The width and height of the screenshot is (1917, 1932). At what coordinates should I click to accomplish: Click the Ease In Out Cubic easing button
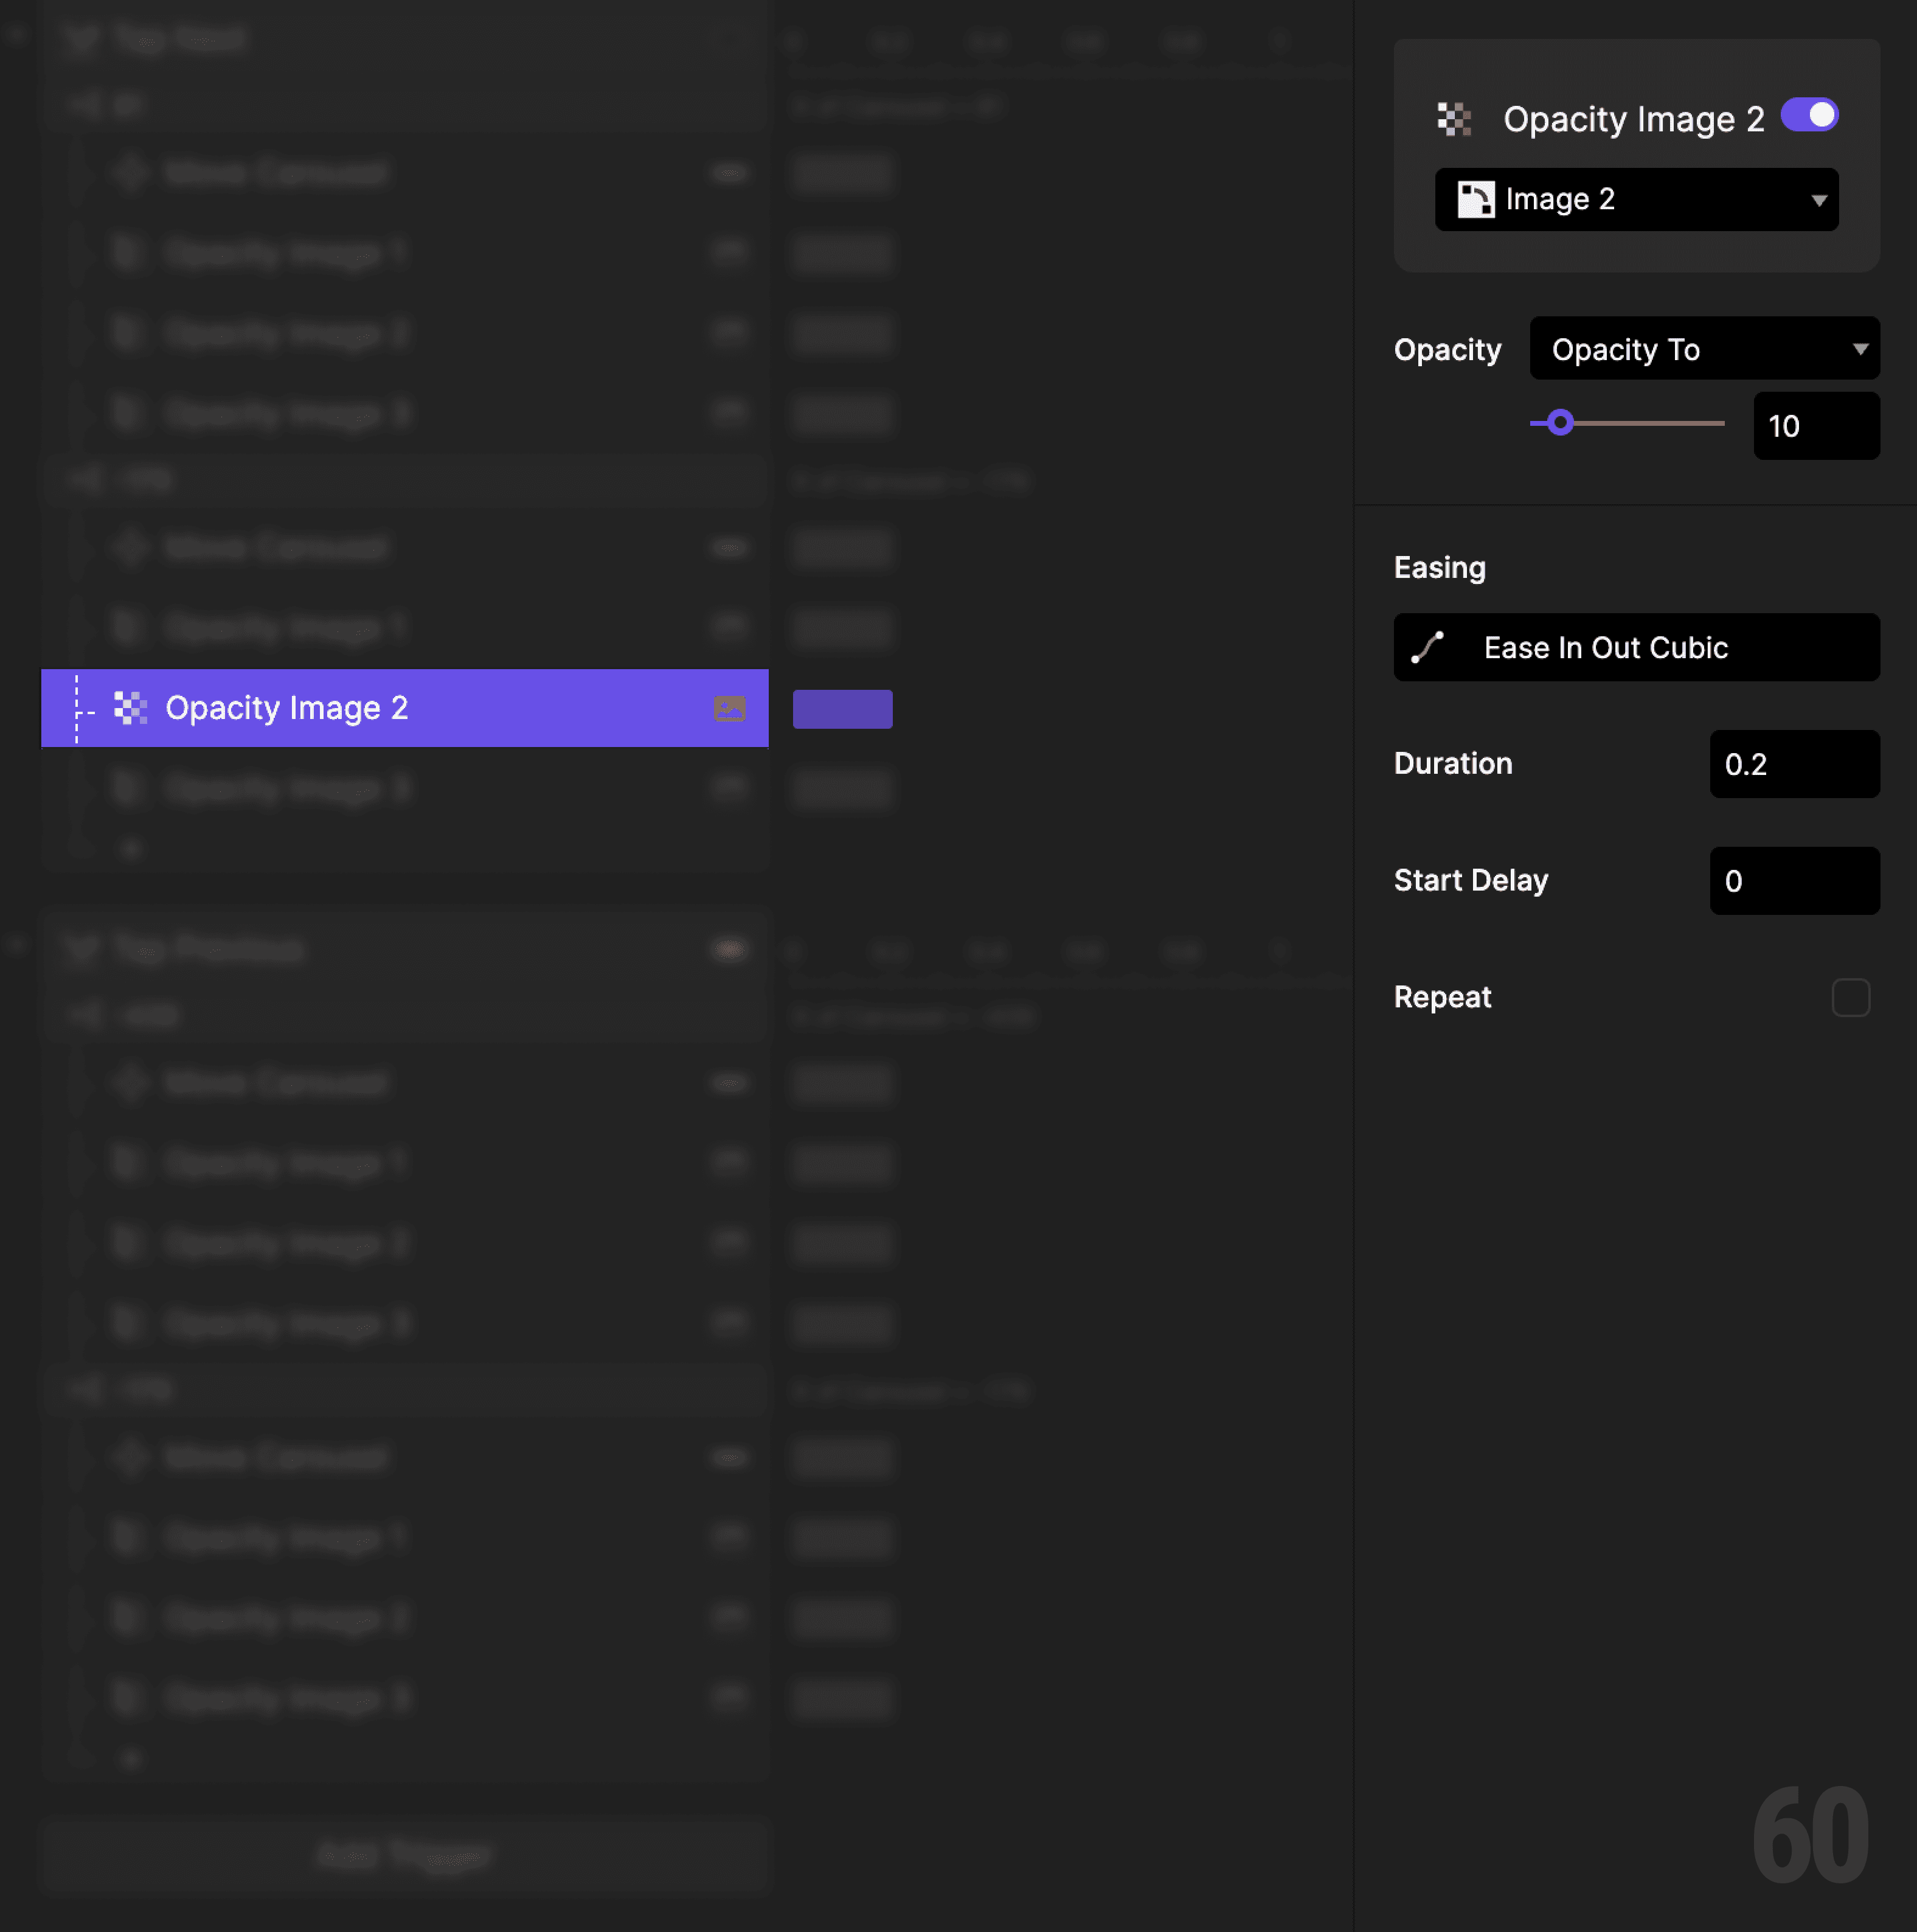coord(1636,647)
